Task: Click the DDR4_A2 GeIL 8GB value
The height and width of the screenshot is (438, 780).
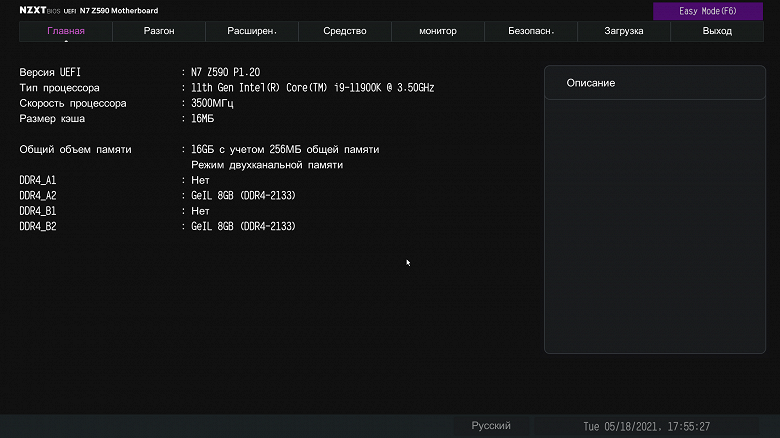Action: [243, 196]
